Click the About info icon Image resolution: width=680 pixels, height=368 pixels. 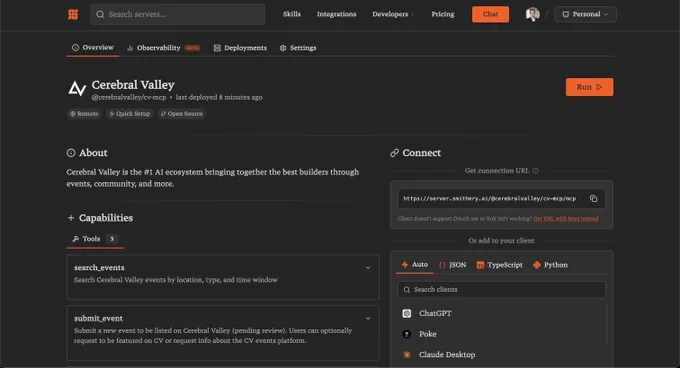[x=71, y=153]
